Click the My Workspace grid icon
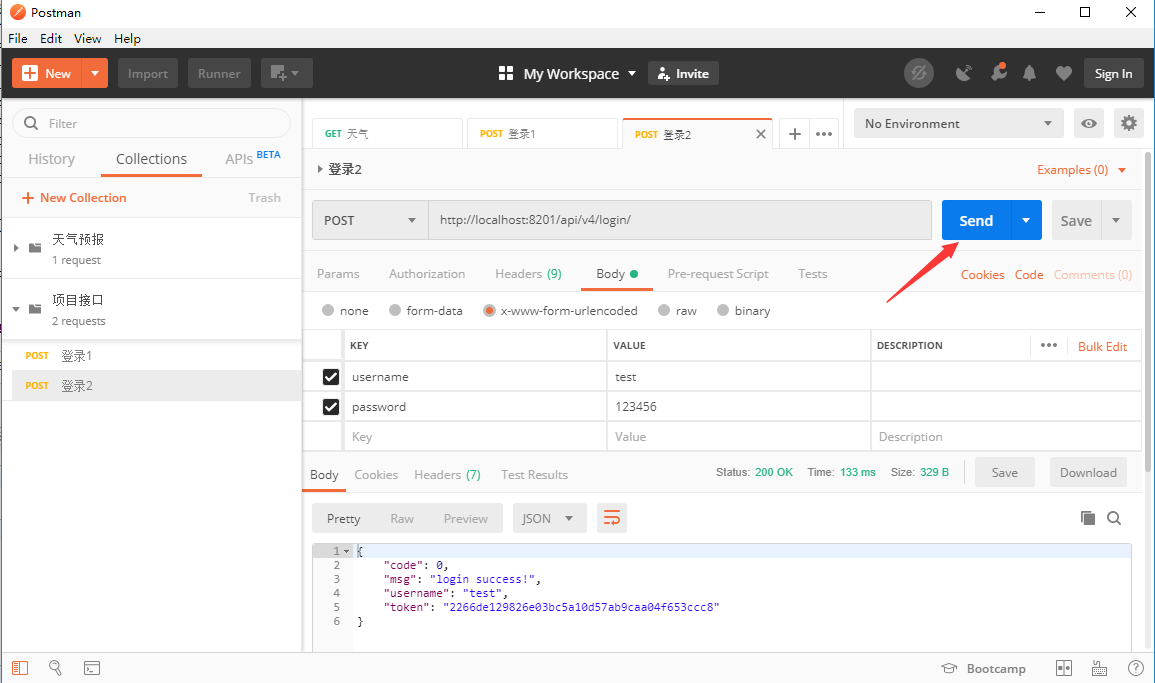 tap(505, 73)
